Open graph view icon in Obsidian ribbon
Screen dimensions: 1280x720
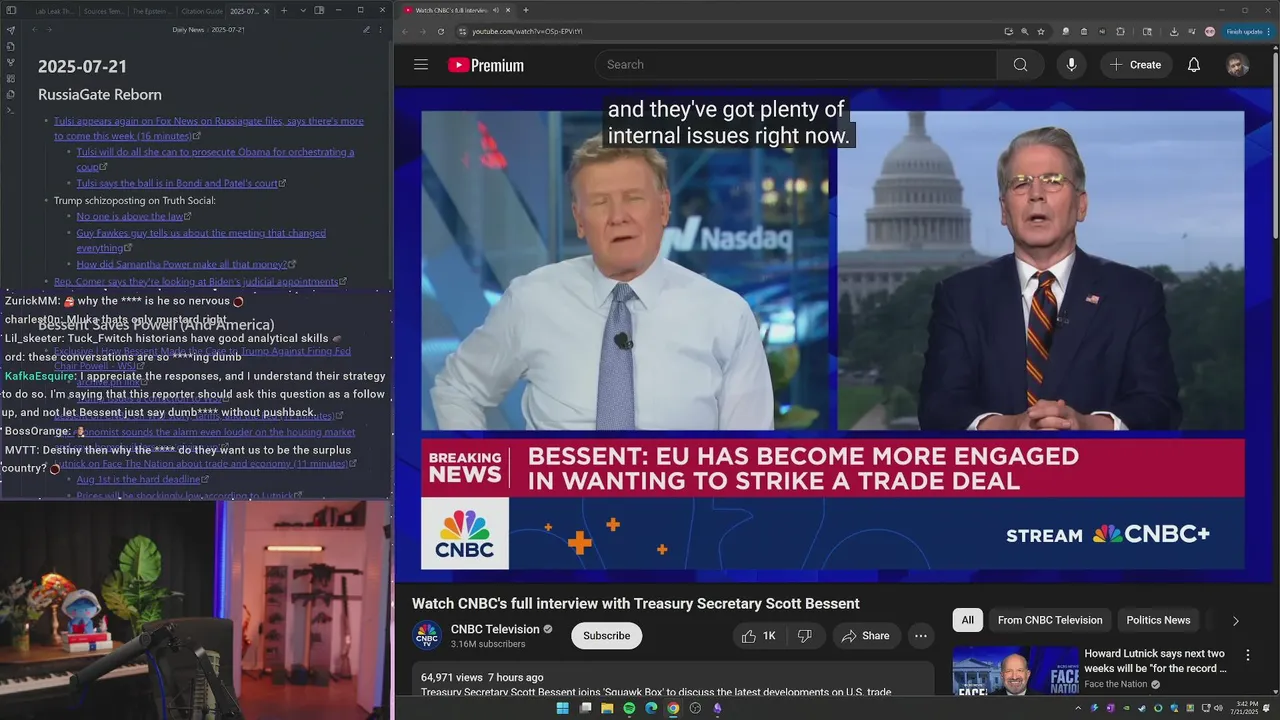(11, 62)
